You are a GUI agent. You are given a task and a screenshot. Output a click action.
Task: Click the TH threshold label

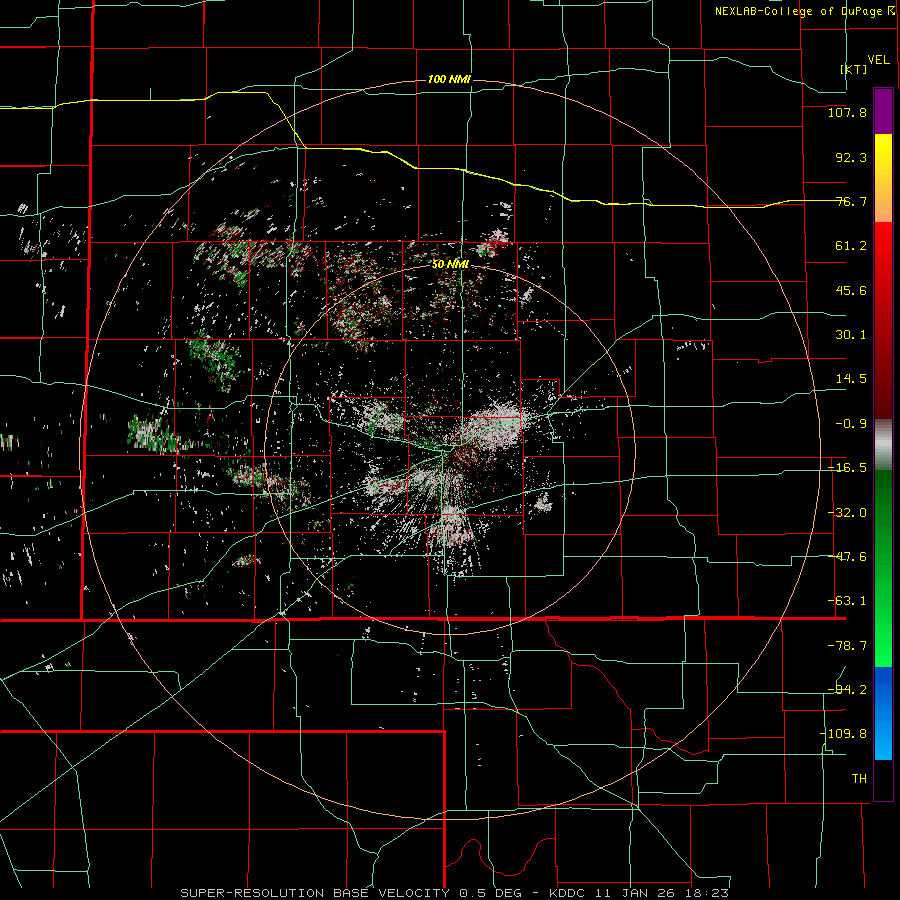(859, 778)
